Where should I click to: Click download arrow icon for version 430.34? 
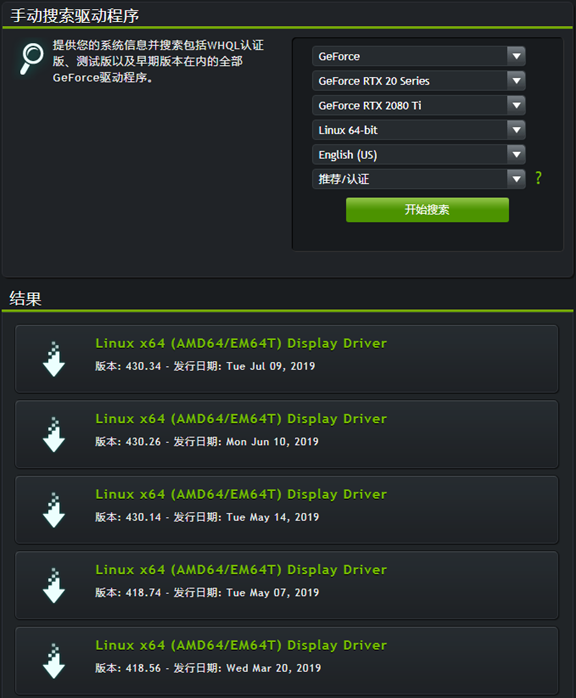click(54, 359)
